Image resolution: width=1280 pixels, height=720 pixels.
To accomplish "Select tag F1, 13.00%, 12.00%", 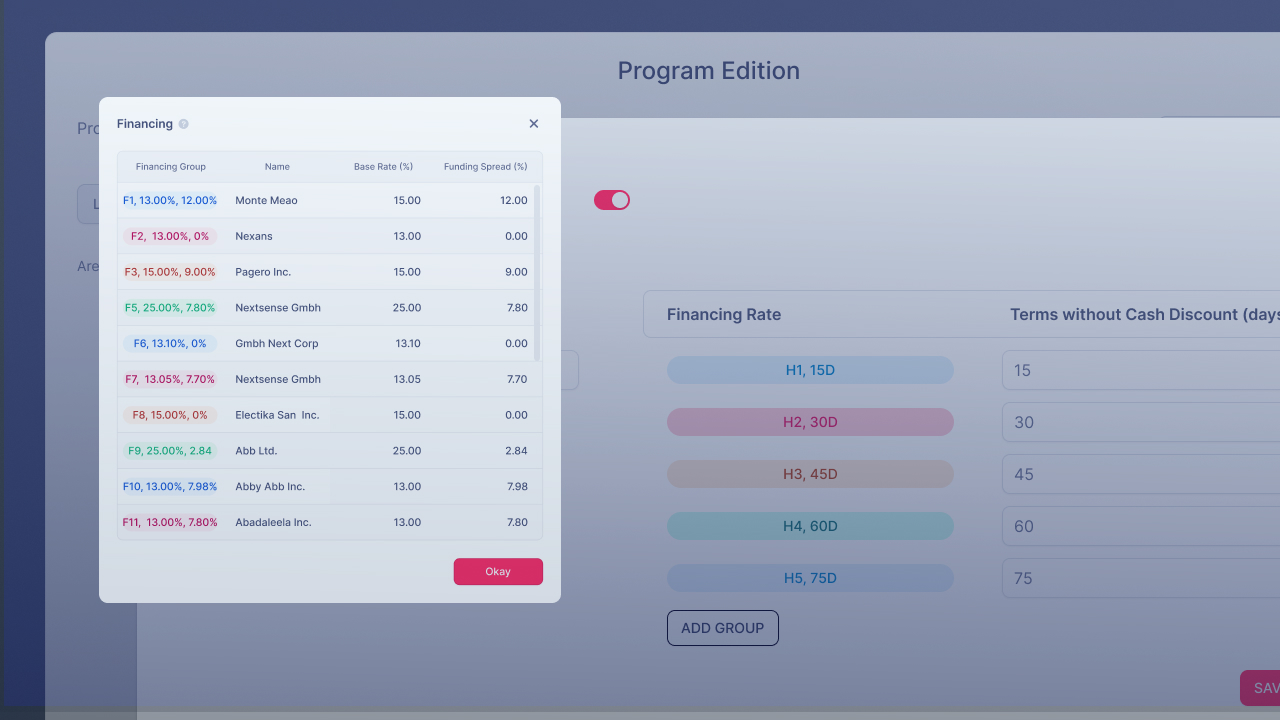I will (170, 201).
